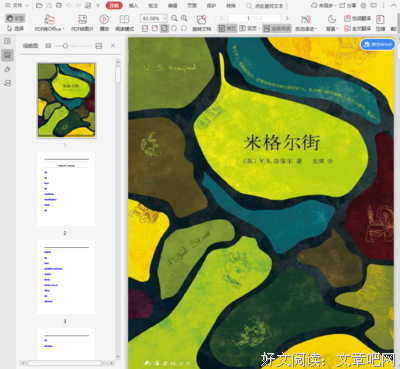Click 旋转文档 rotate document icon
Image resolution: width=400 pixels, height=369 pixels.
[x=201, y=23]
